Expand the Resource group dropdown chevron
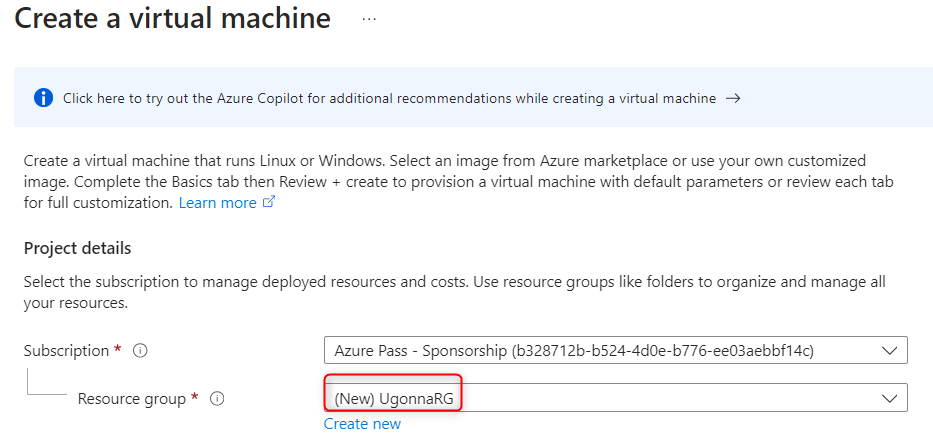This screenshot has width=933, height=444. (x=888, y=398)
